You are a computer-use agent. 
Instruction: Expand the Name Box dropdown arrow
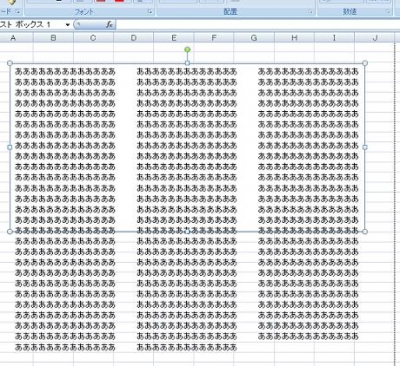(68, 25)
